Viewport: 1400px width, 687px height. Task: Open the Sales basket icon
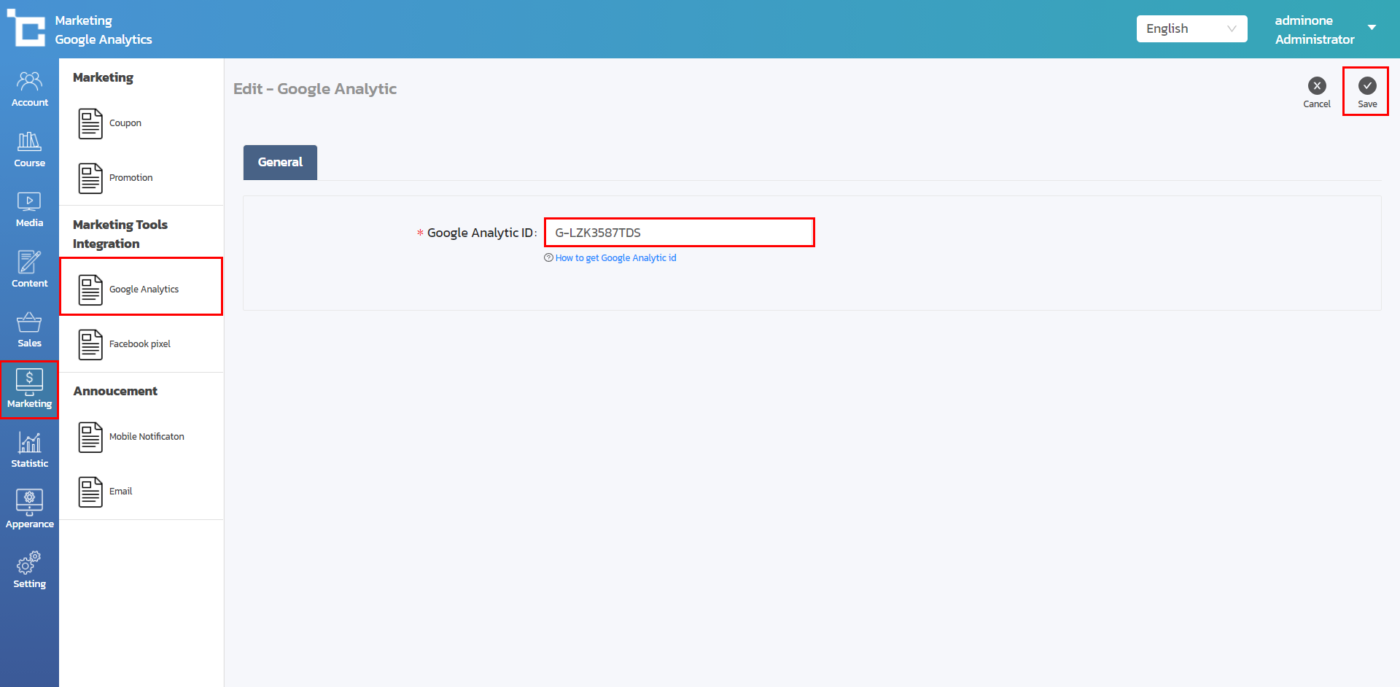pos(29,329)
